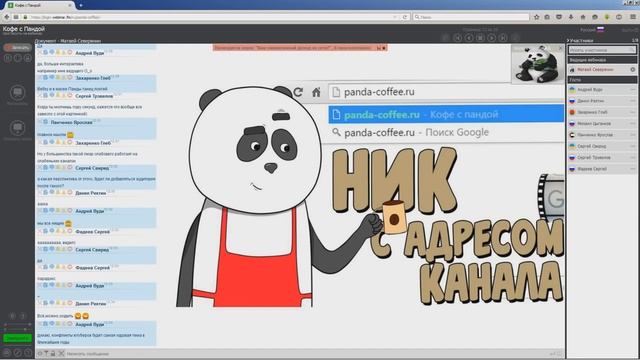This screenshot has height=360, width=640.
Task: Open the Русский language selector
Action: [x=592, y=30]
